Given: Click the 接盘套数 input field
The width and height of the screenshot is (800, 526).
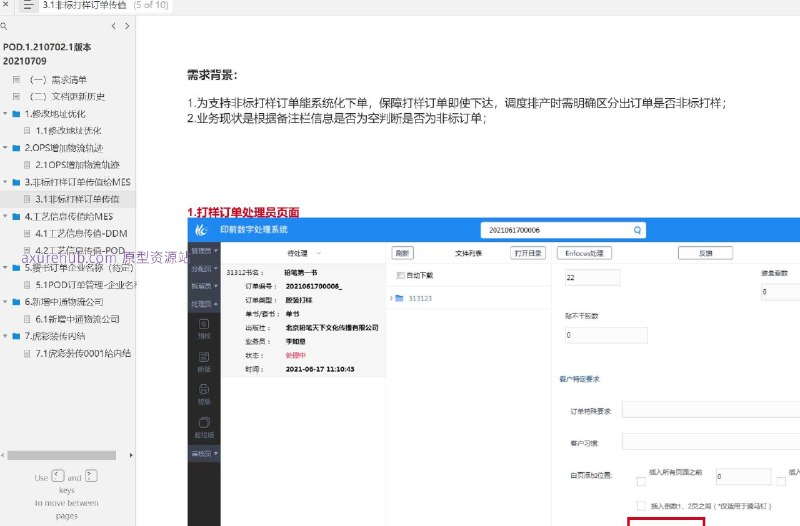Looking at the screenshot, I should click(781, 292).
